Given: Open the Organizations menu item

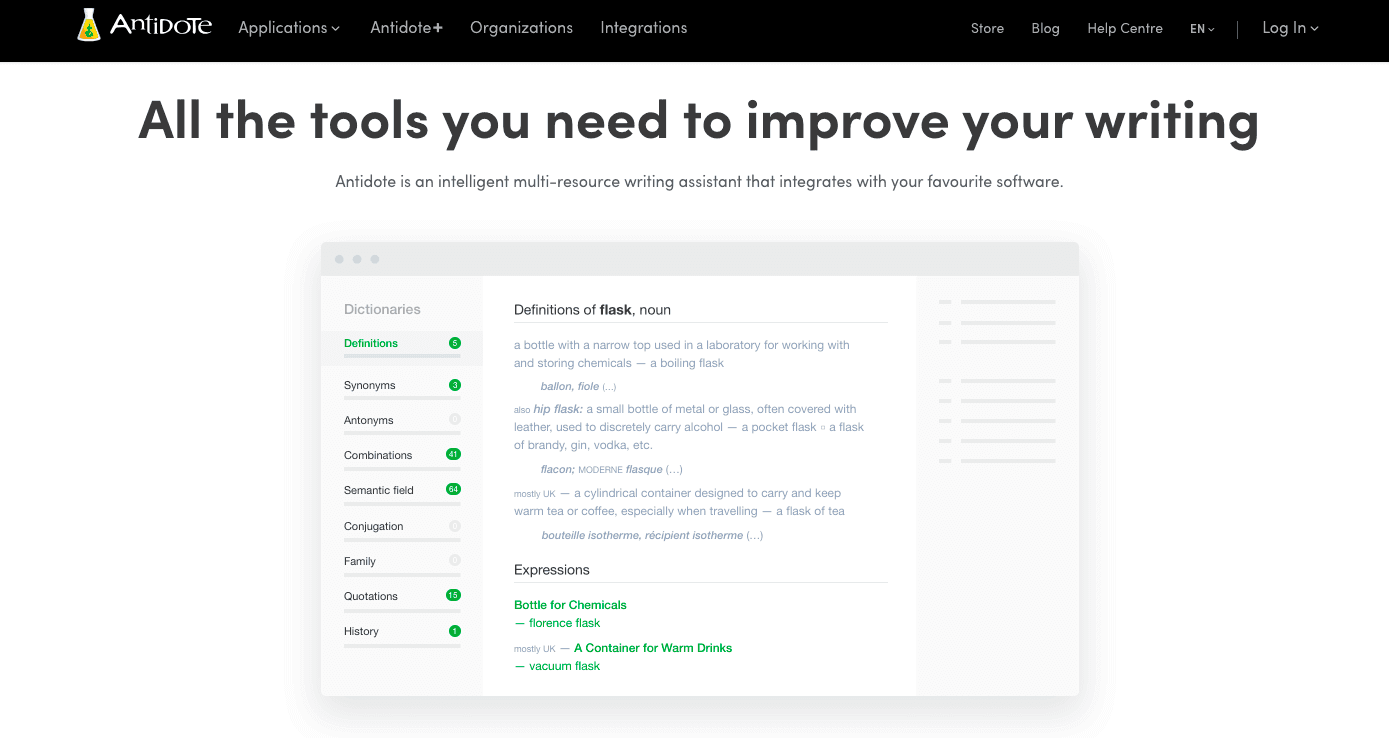Looking at the screenshot, I should pos(521,28).
